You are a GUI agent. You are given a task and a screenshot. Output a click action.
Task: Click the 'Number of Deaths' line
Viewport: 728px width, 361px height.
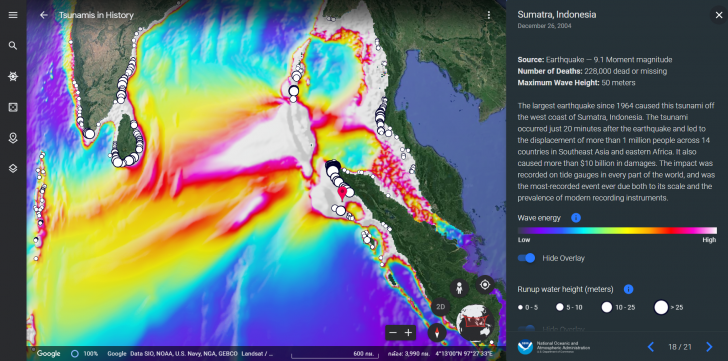click(592, 71)
